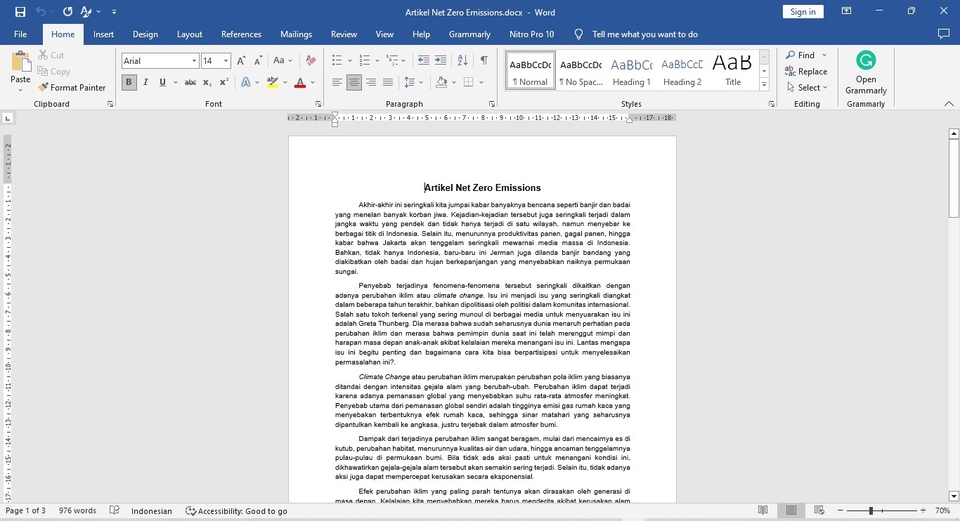The width and height of the screenshot is (960, 521).
Task: Toggle bold formatting
Action: 129,82
